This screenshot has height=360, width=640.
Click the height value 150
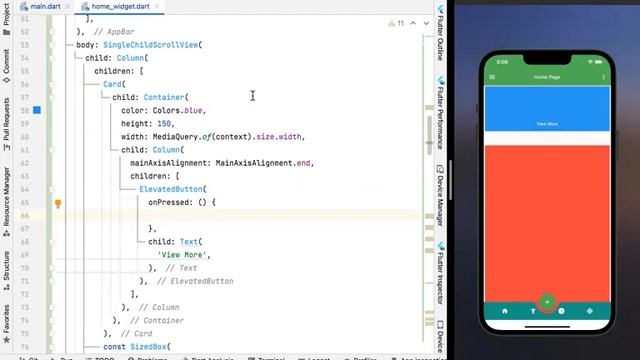164,124
